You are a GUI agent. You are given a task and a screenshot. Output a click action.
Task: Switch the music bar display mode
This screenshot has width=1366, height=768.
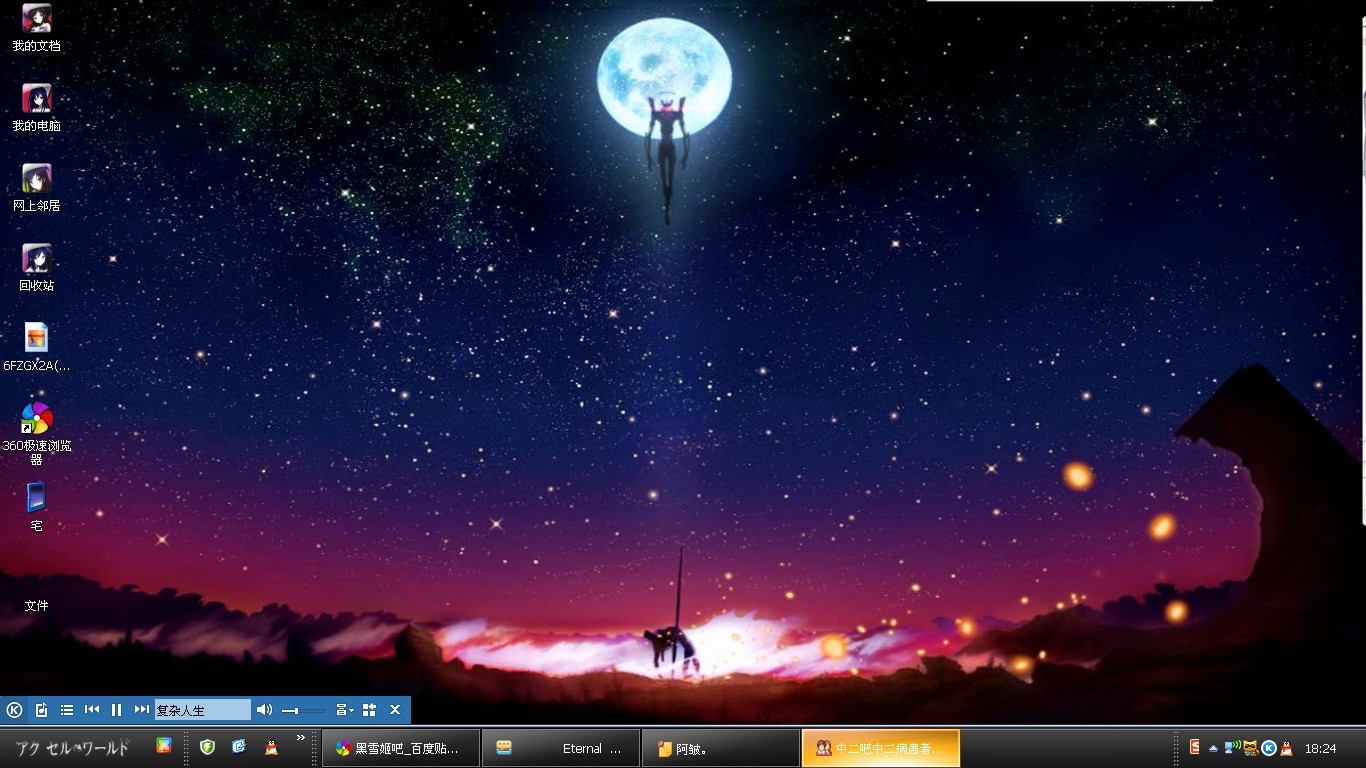pos(369,710)
